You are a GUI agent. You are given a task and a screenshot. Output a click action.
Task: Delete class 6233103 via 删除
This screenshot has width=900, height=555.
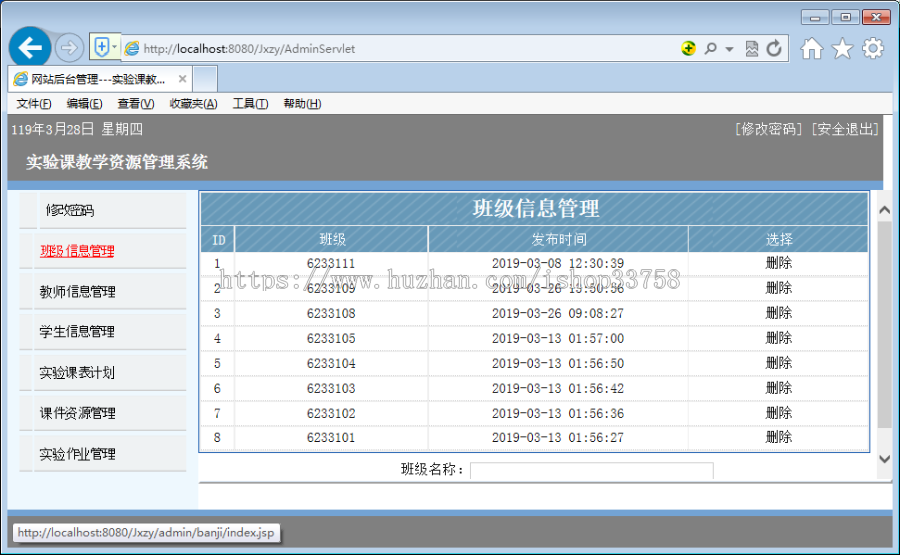tap(779, 388)
